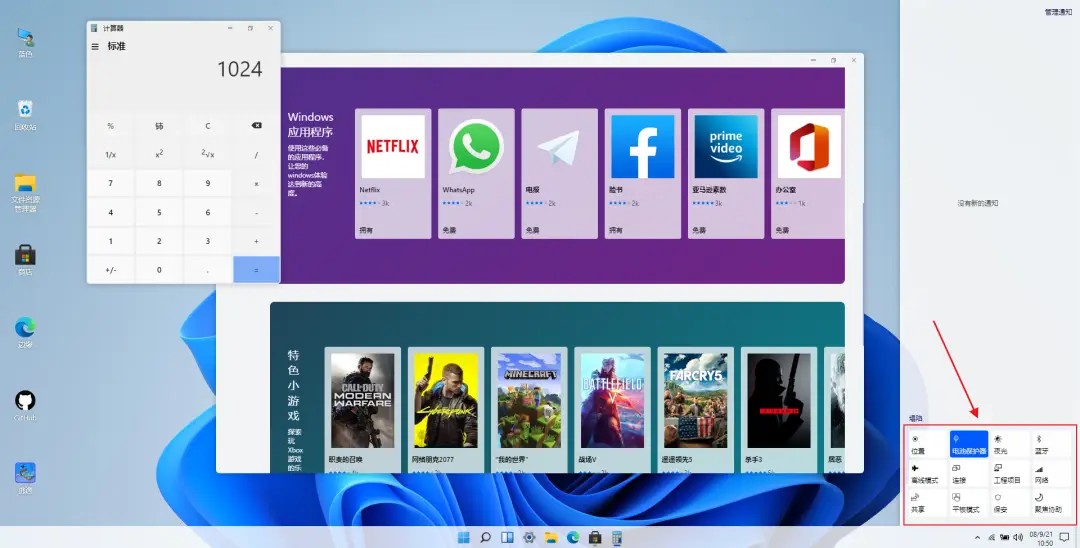Open the Calculator taskbar icon
The height and width of the screenshot is (548, 1080).
pos(617,538)
